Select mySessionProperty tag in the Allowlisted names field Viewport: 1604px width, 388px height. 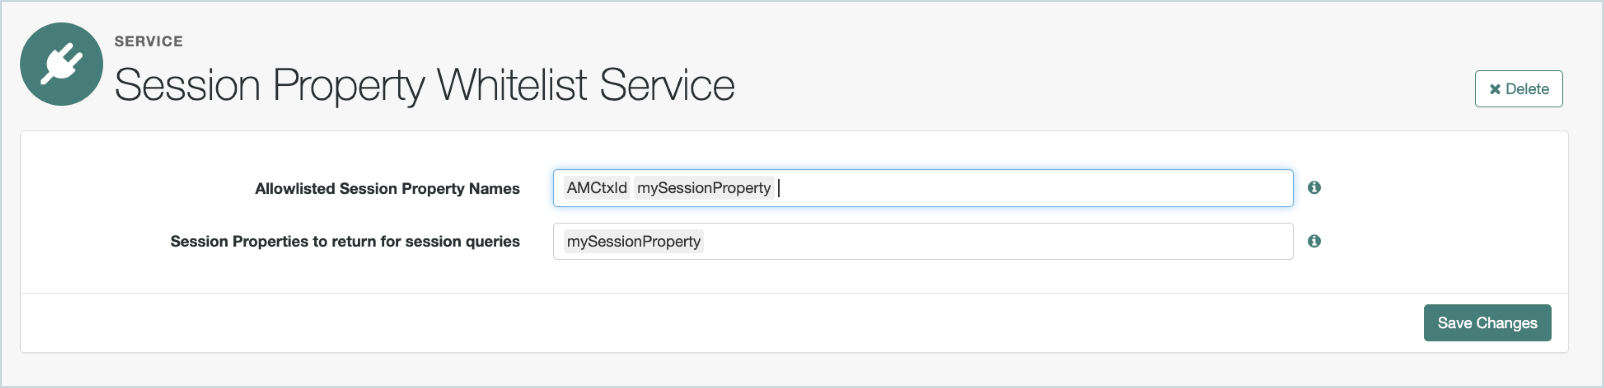point(704,188)
